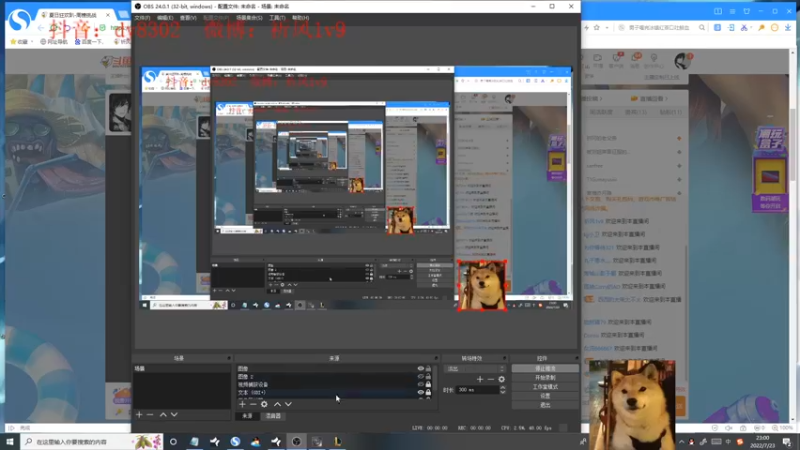This screenshot has width=800, height=450.
Task: Click the Windows taskbar search box
Action: (x=92, y=441)
